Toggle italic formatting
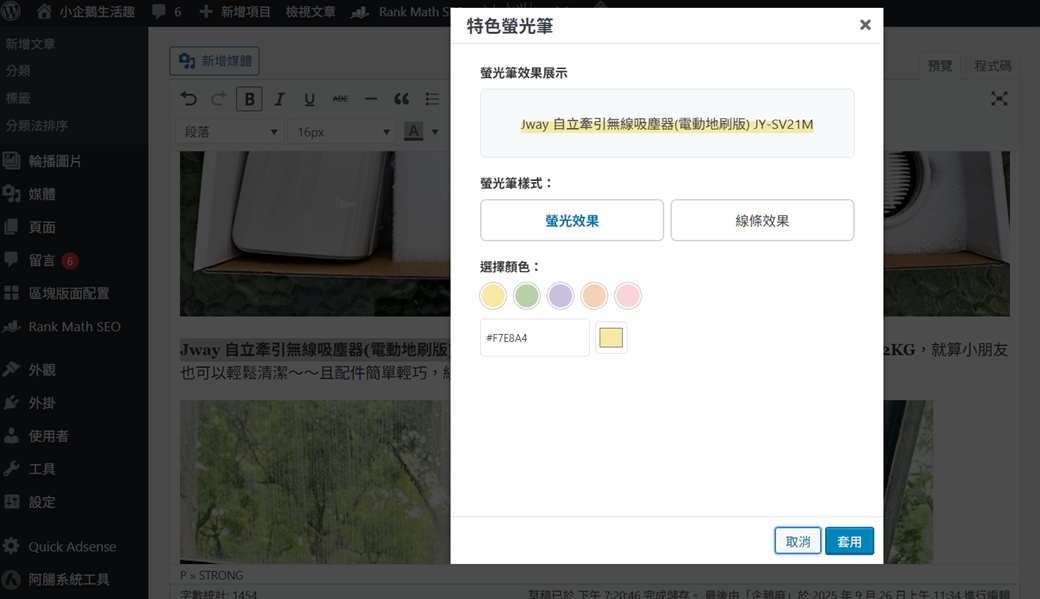The width and height of the screenshot is (1040, 599). point(279,99)
